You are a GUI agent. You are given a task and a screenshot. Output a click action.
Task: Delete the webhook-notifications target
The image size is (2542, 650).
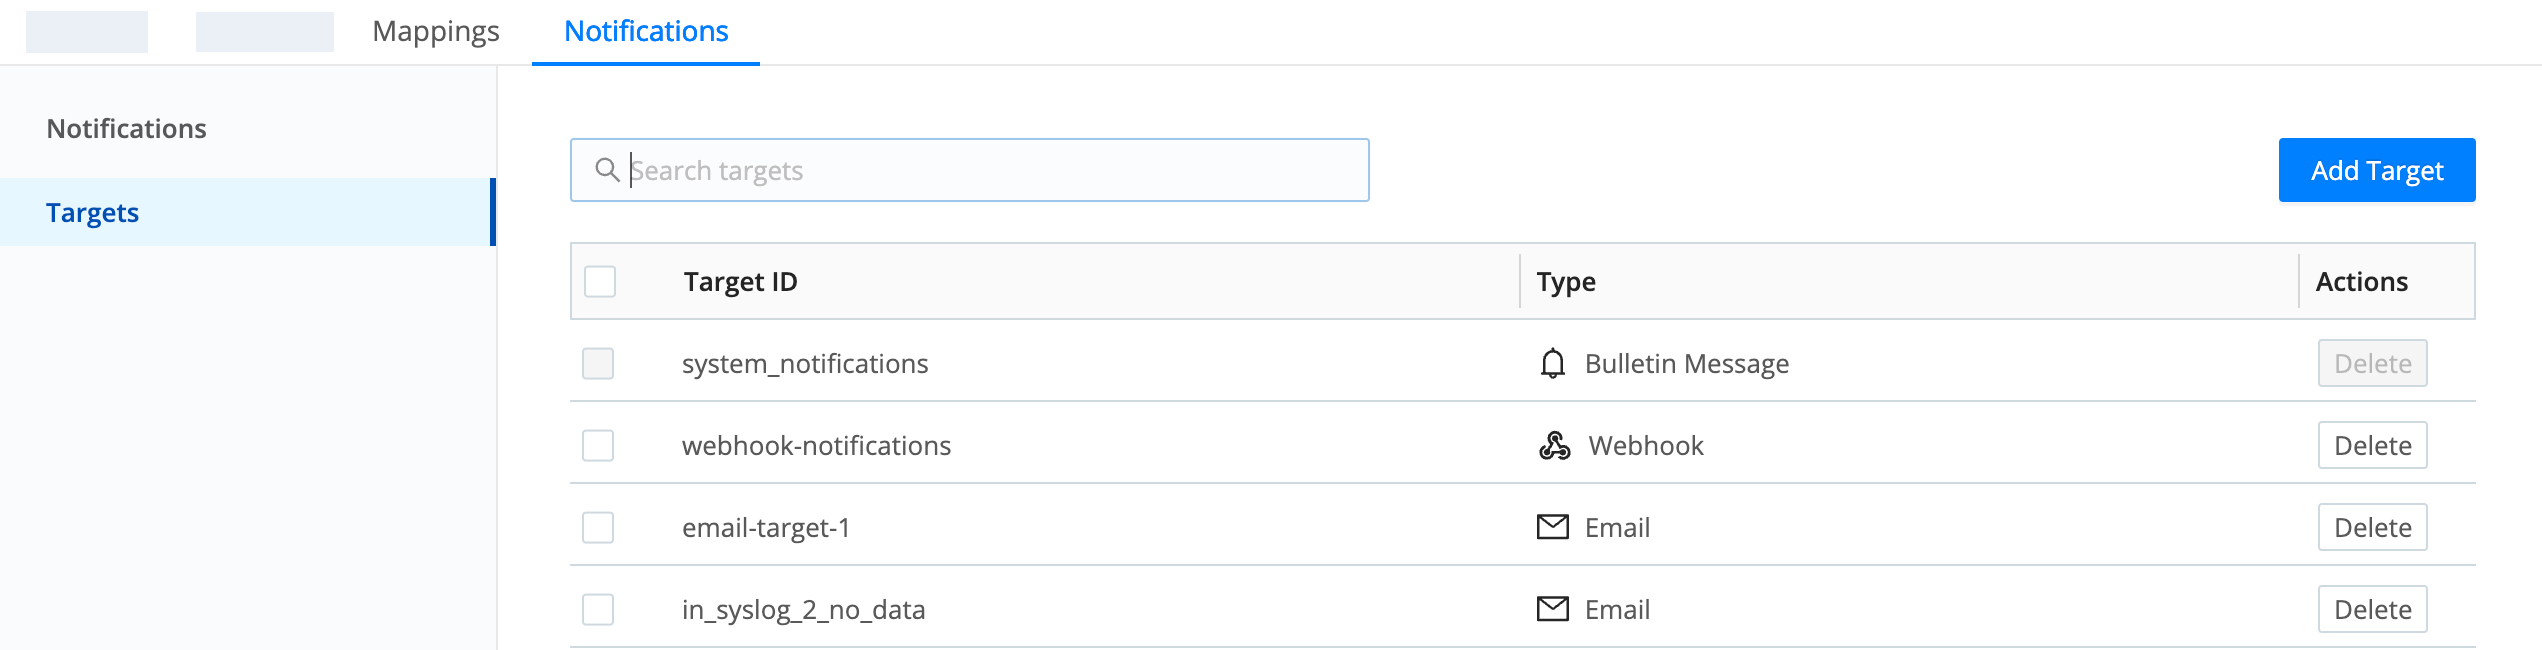pyautogui.click(x=2372, y=445)
